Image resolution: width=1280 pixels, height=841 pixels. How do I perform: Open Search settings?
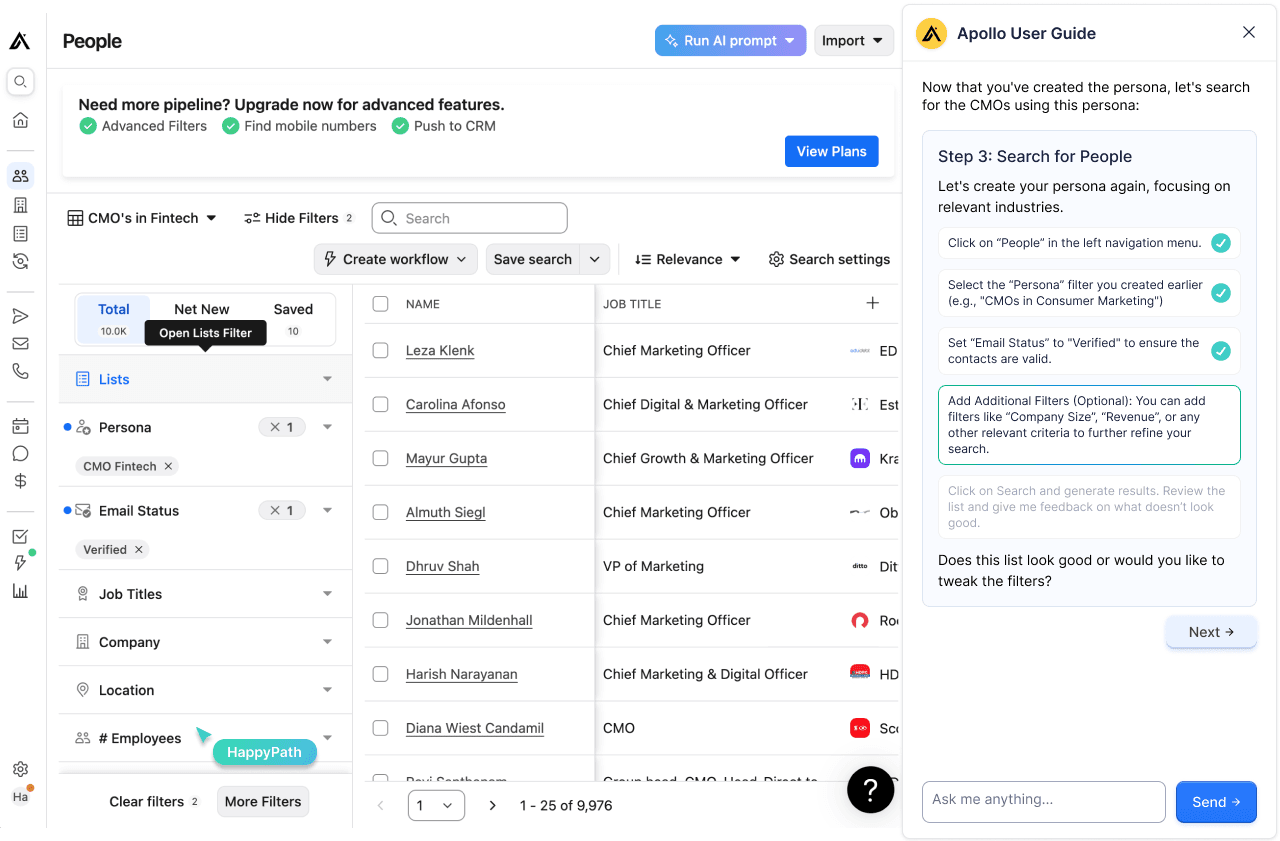tap(829, 259)
